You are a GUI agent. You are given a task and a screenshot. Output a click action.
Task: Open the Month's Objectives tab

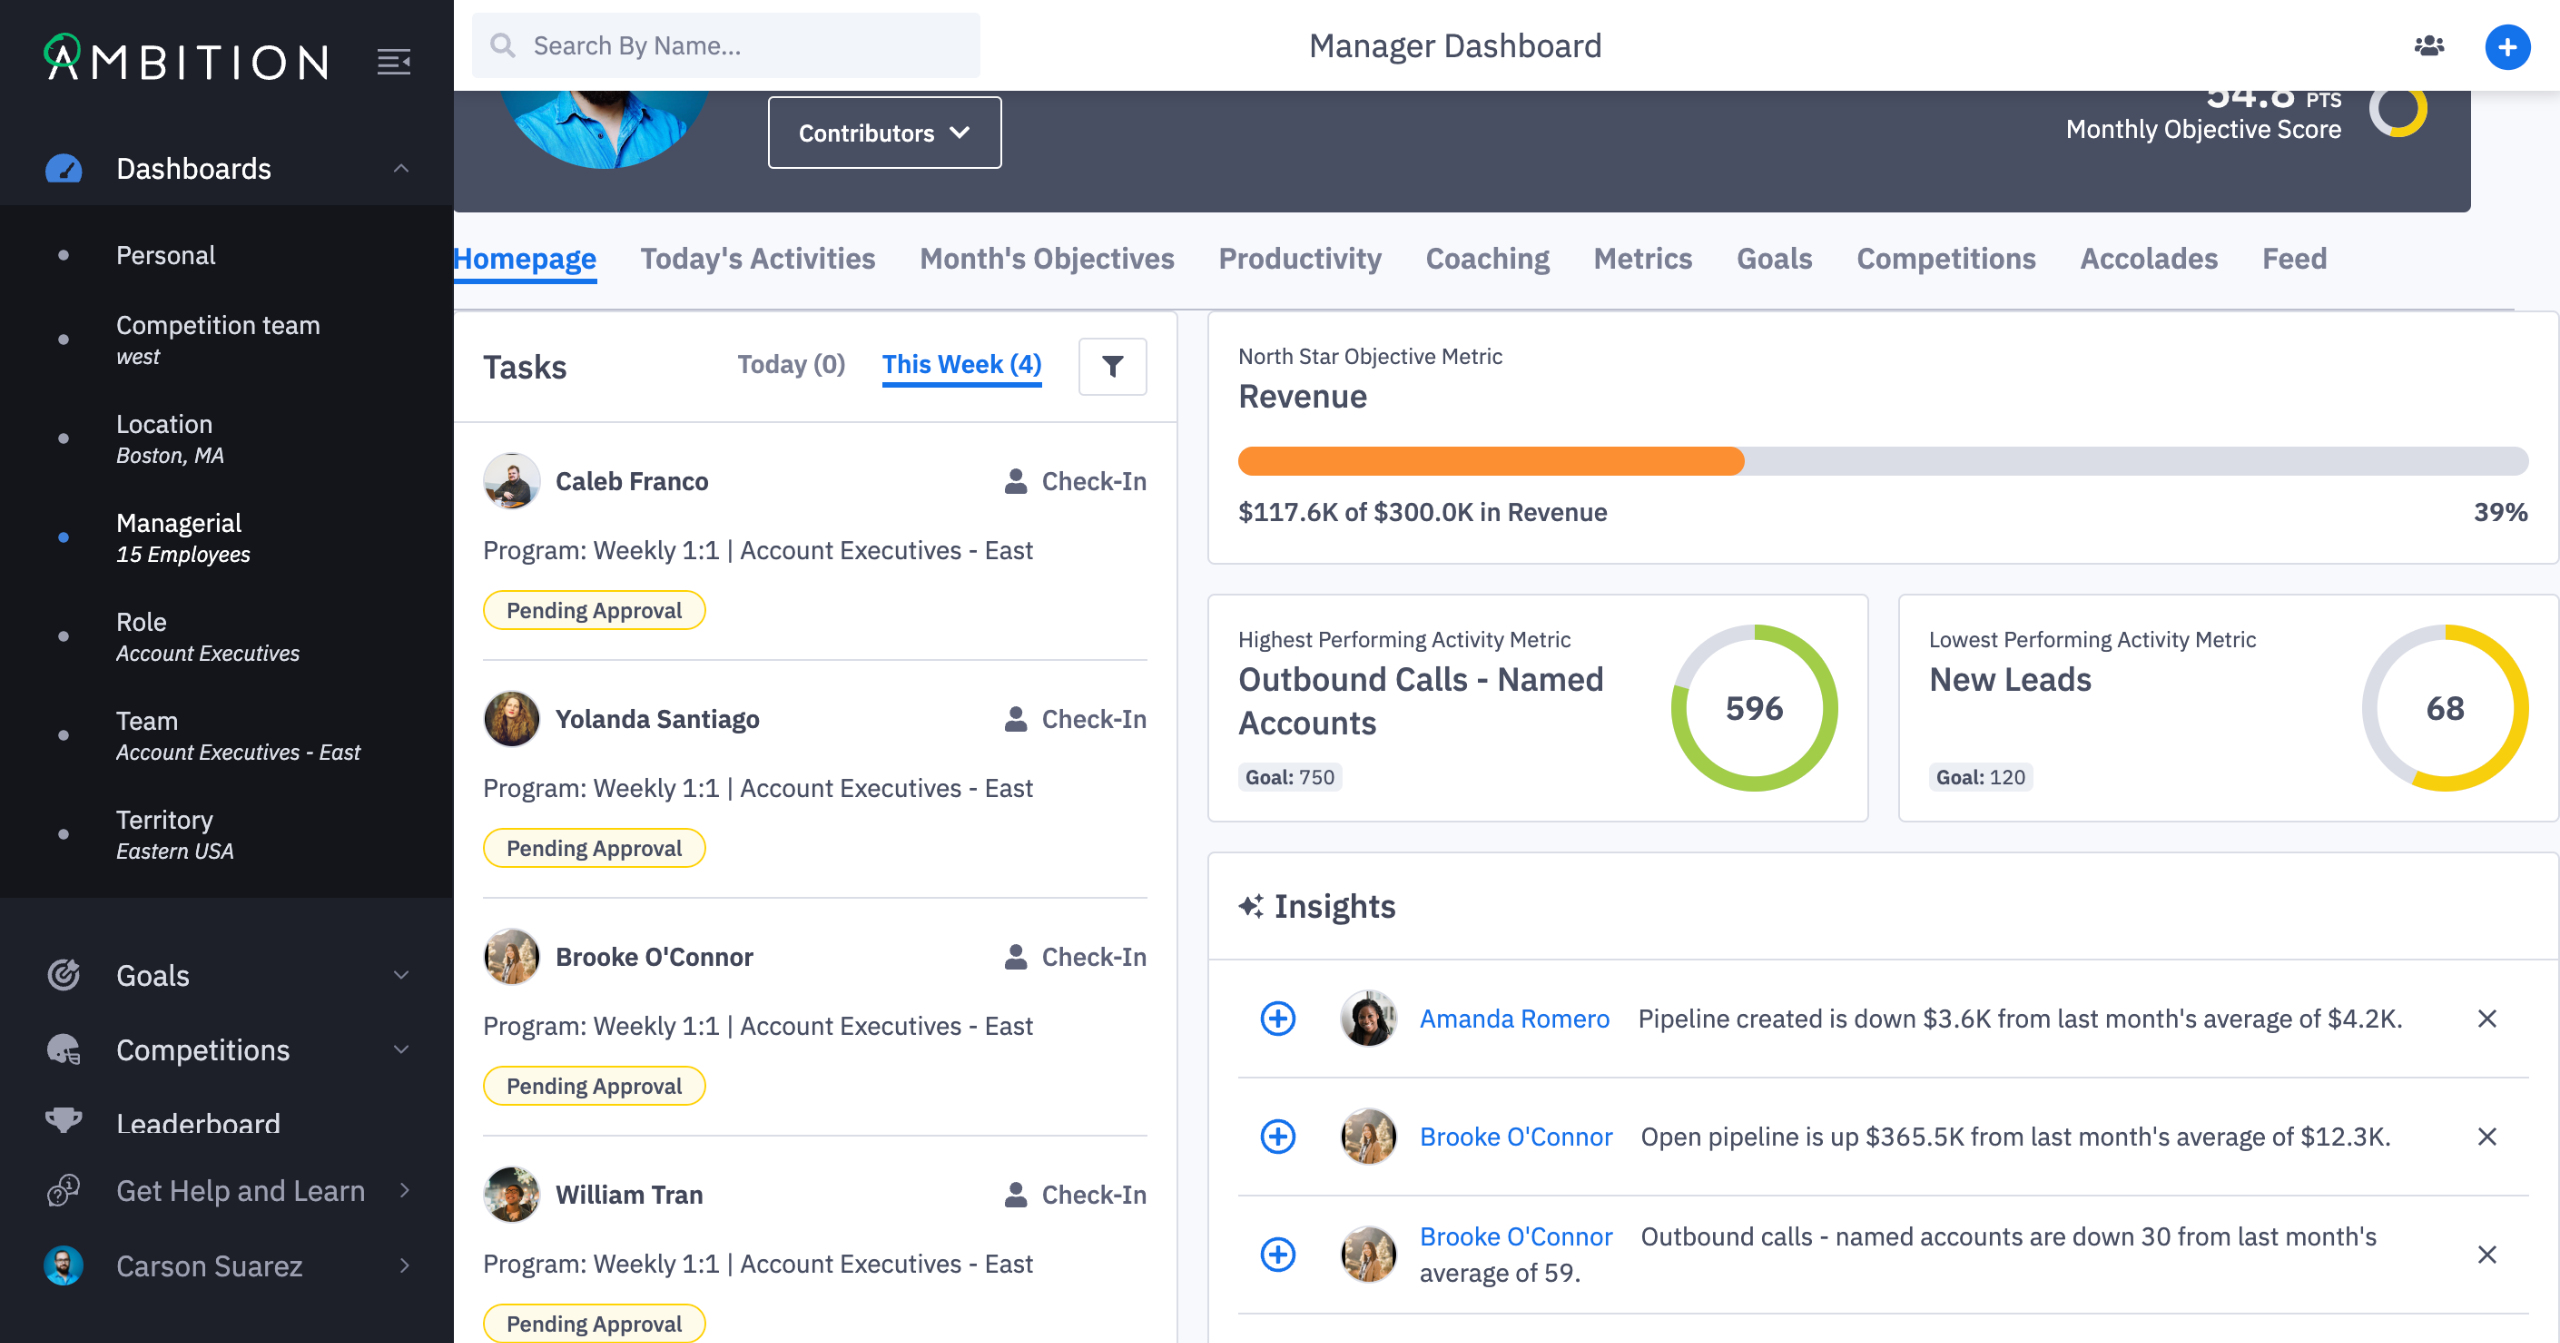point(1046,259)
